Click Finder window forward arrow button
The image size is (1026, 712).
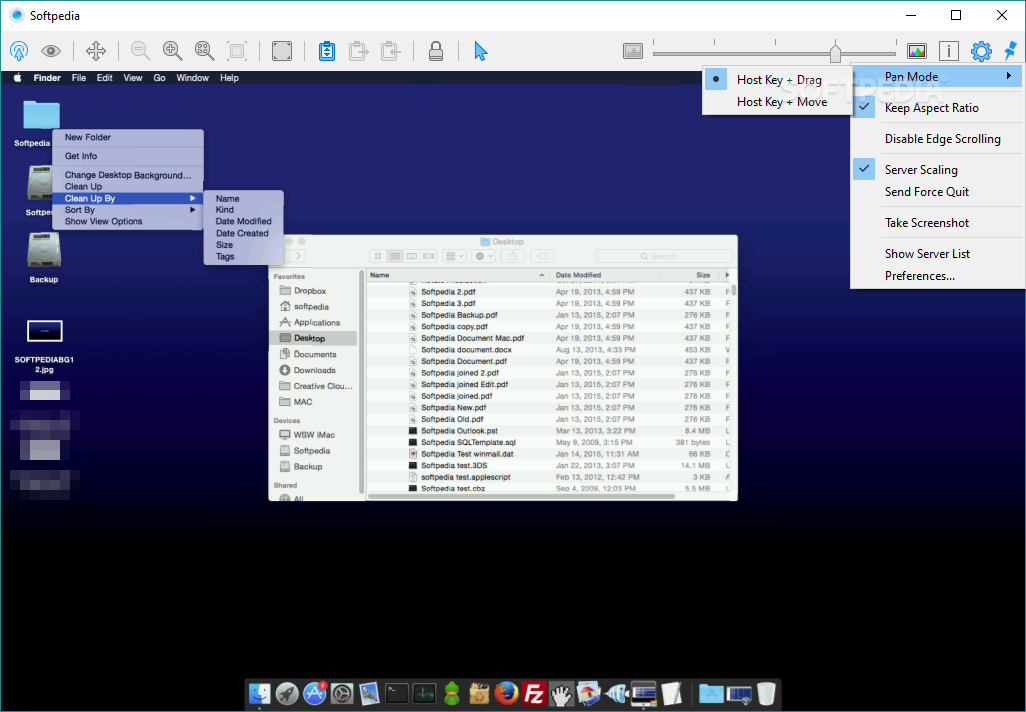click(x=298, y=256)
